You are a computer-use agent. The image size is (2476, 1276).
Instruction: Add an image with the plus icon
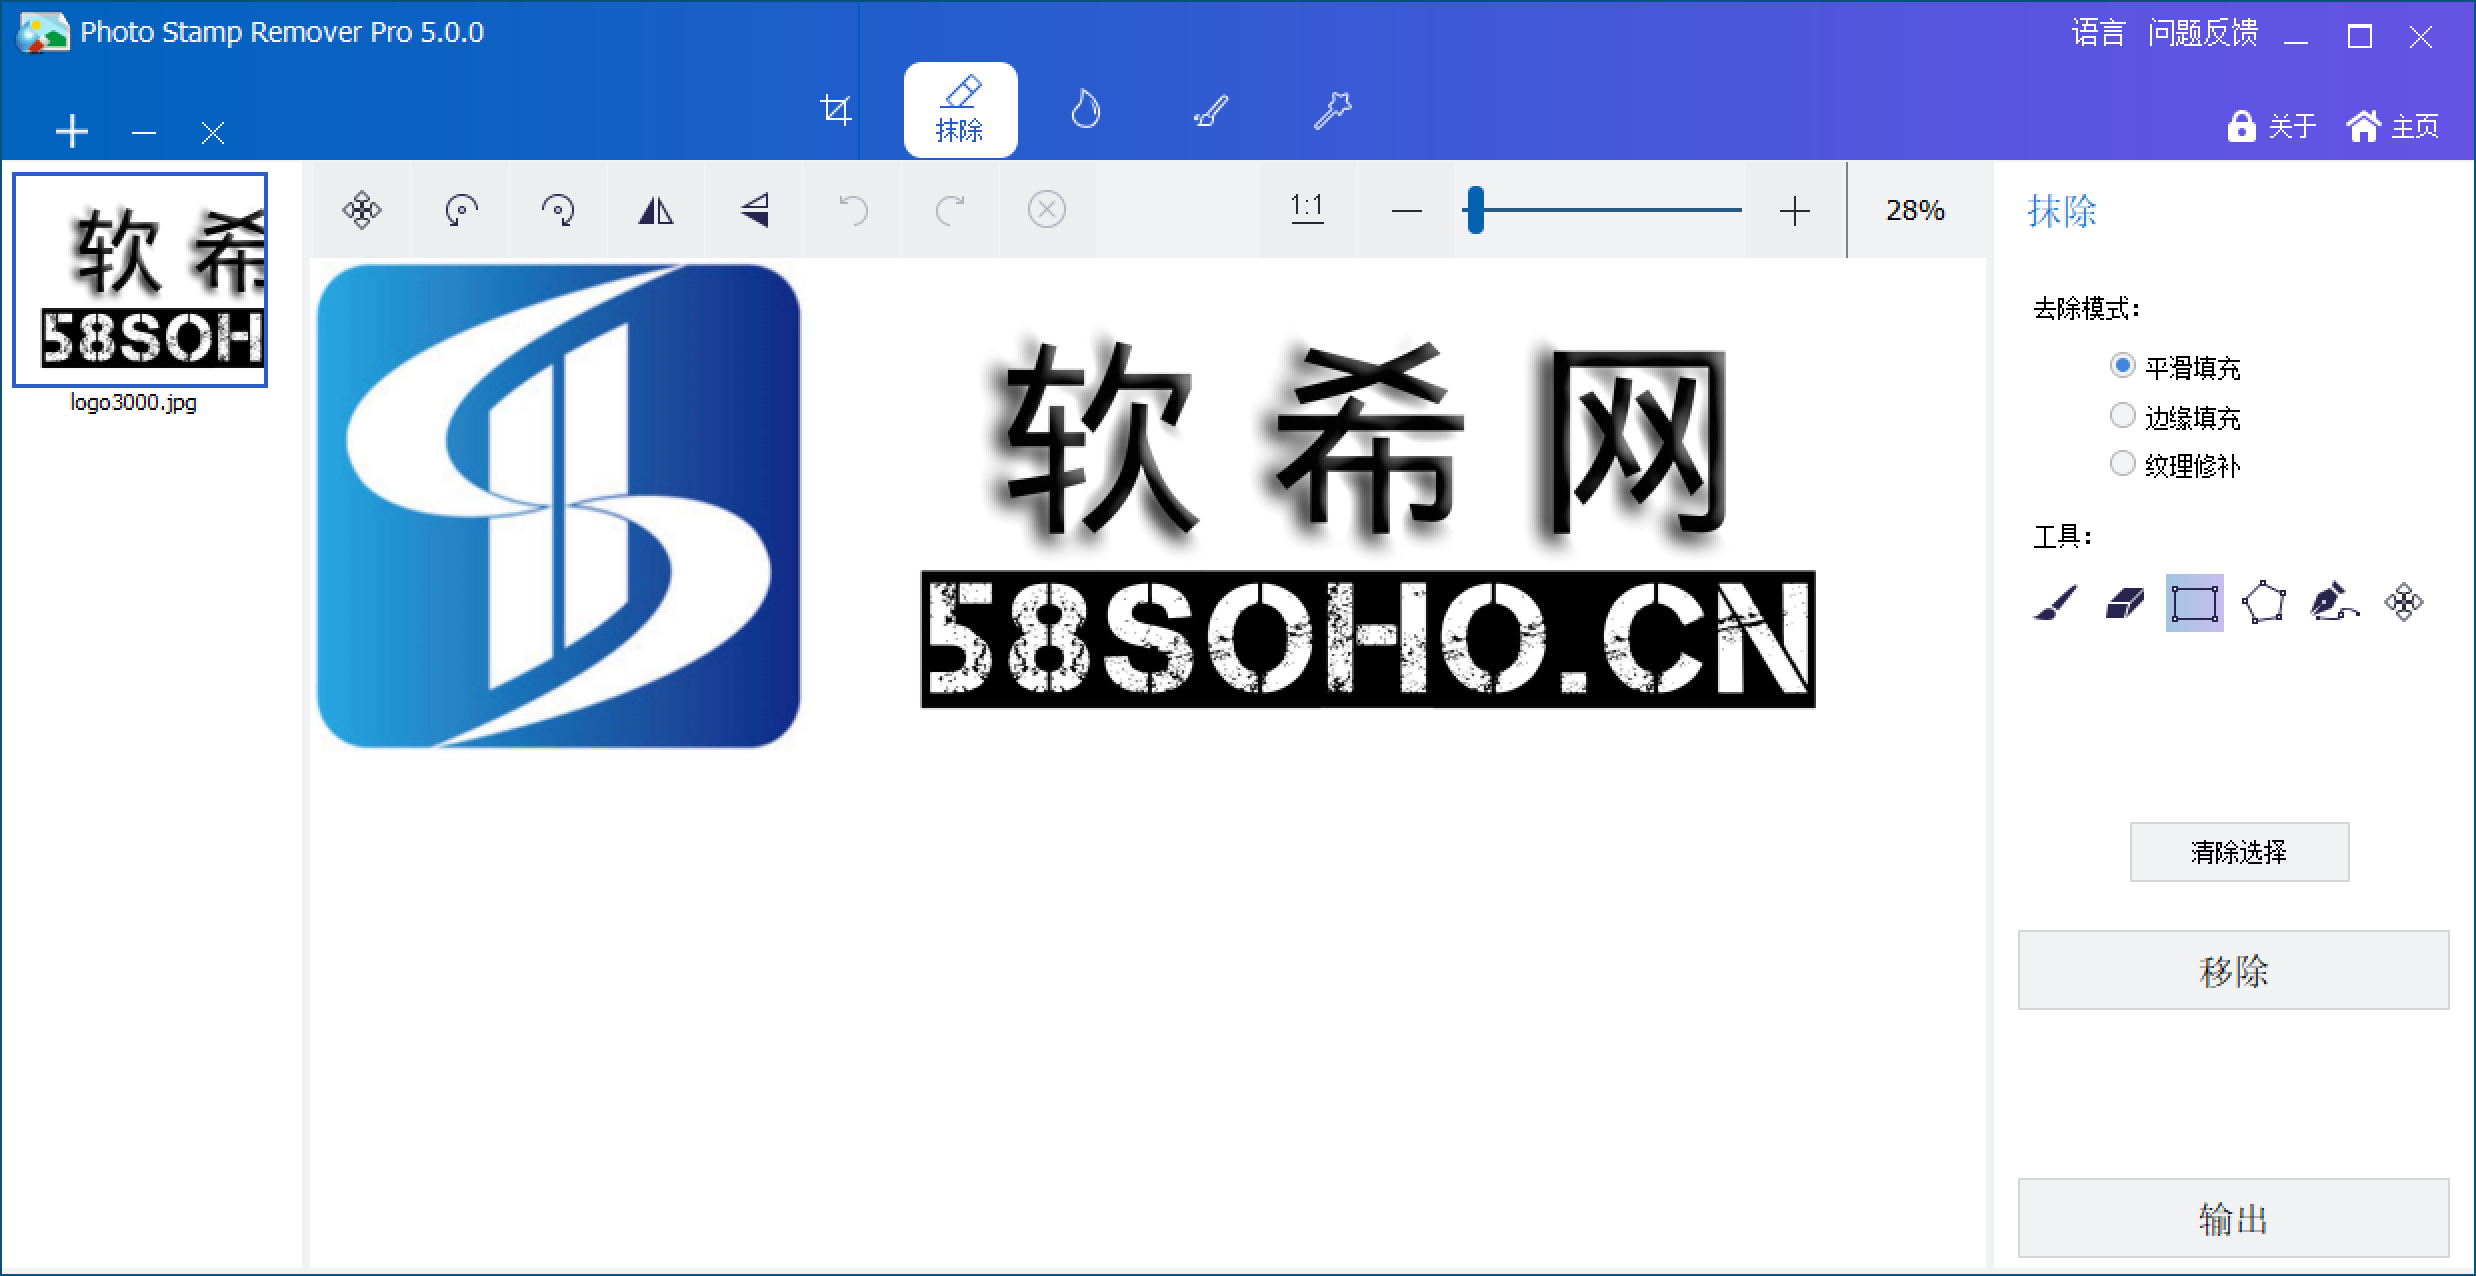pyautogui.click(x=72, y=132)
